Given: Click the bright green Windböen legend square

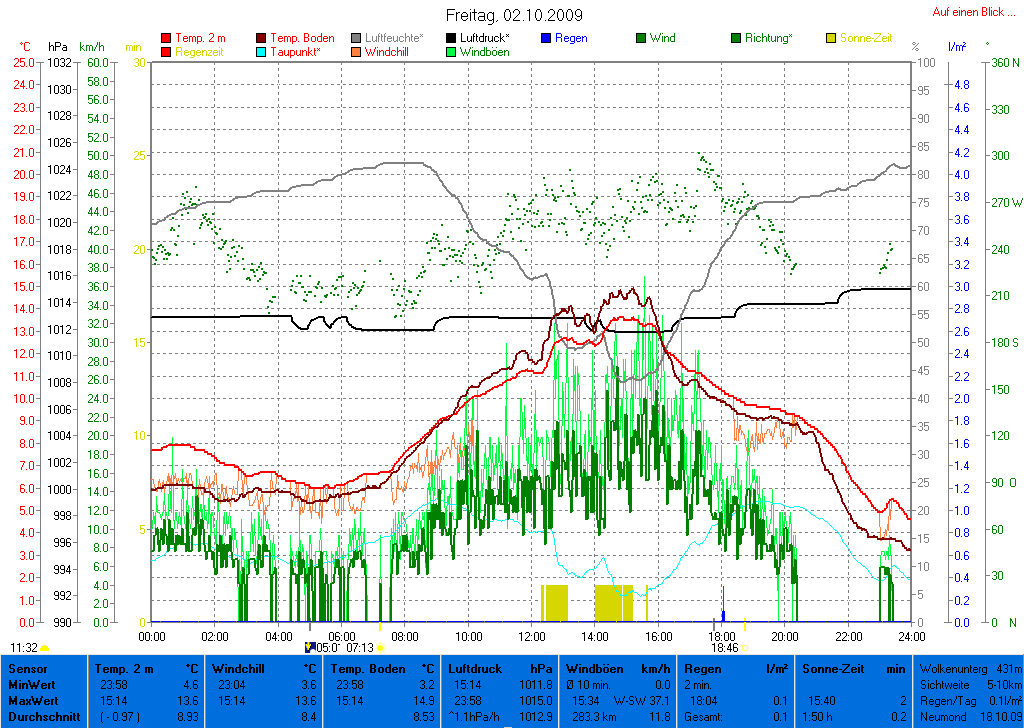Looking at the screenshot, I should tap(452, 52).
